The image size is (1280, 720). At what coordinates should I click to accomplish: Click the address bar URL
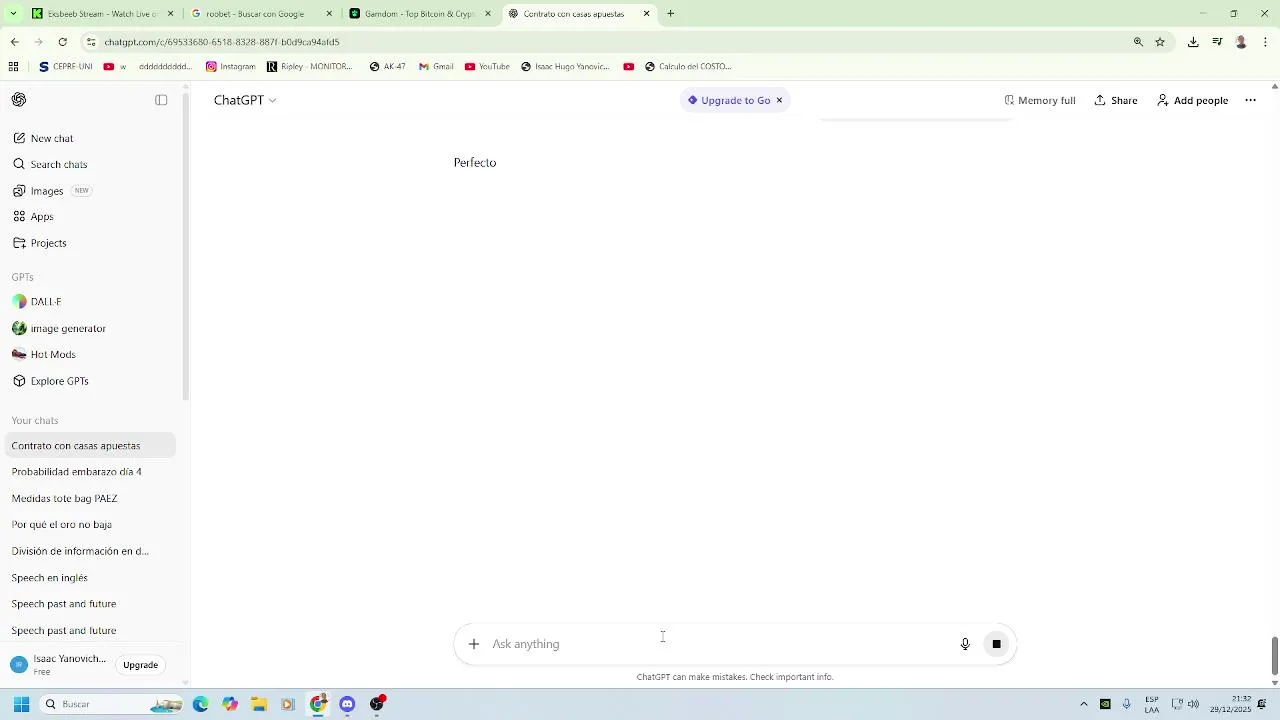[x=222, y=42]
